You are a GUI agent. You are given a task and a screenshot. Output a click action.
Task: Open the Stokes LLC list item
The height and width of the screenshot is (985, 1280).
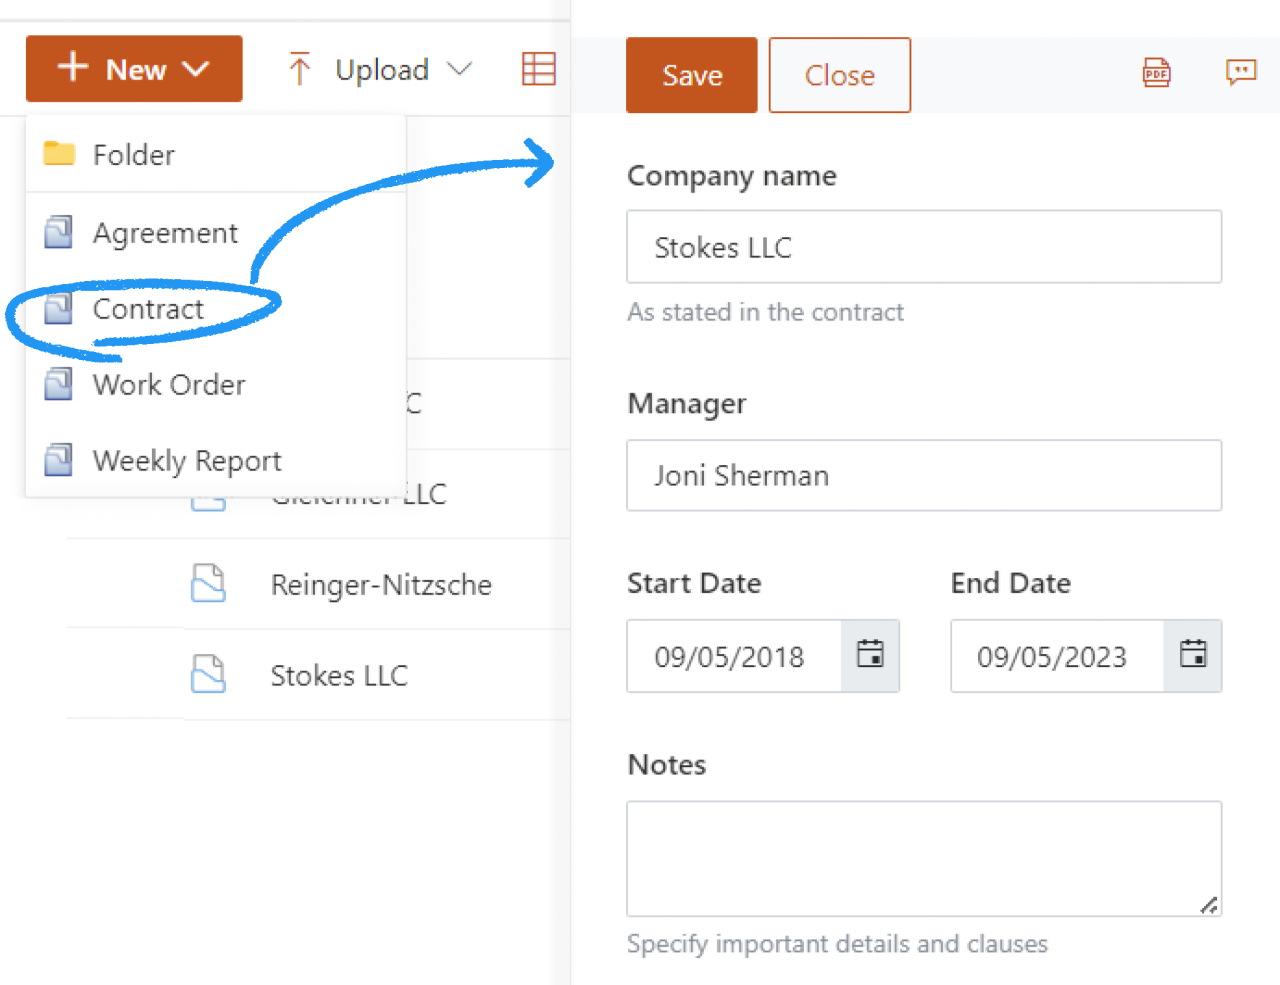pos(339,676)
